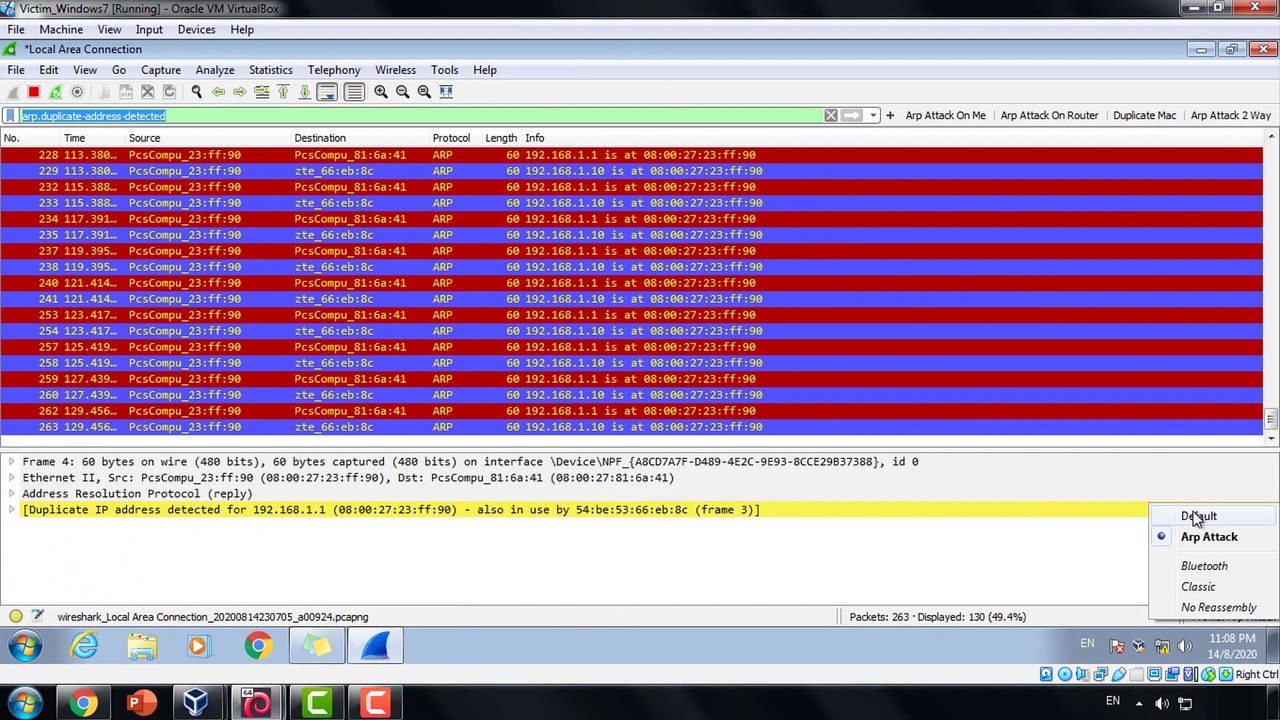
Task: Select the No Reassembly profile
Action: (1218, 608)
